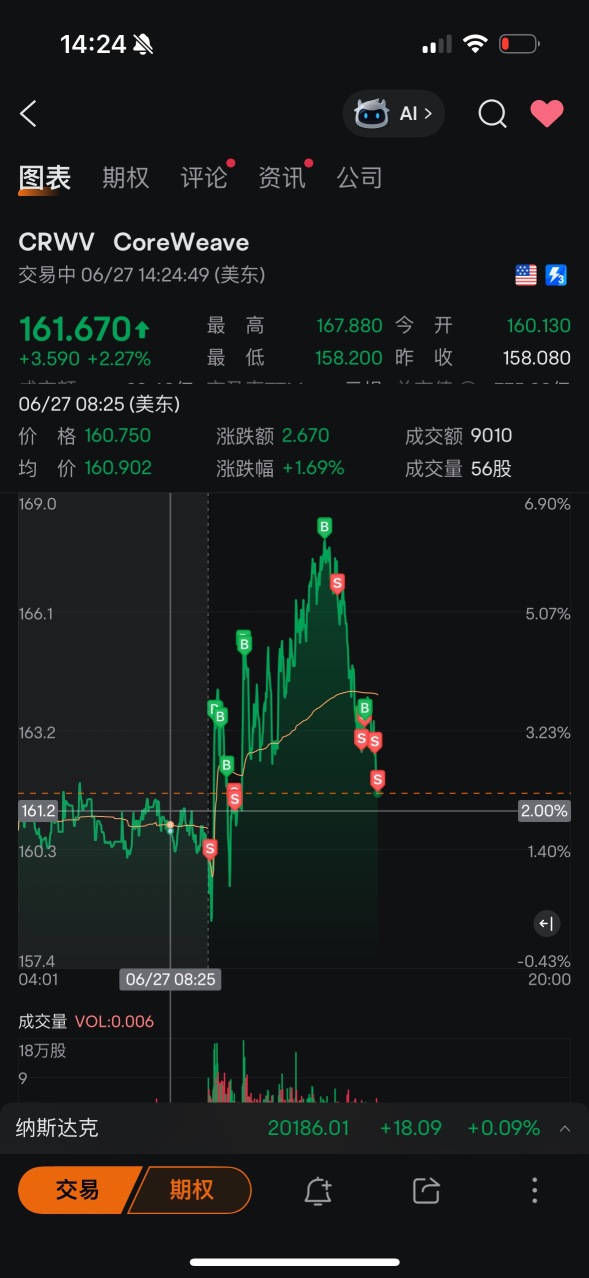Tap the 成交量 VOL indicator label
The height and width of the screenshot is (1278, 589).
pos(87,1021)
